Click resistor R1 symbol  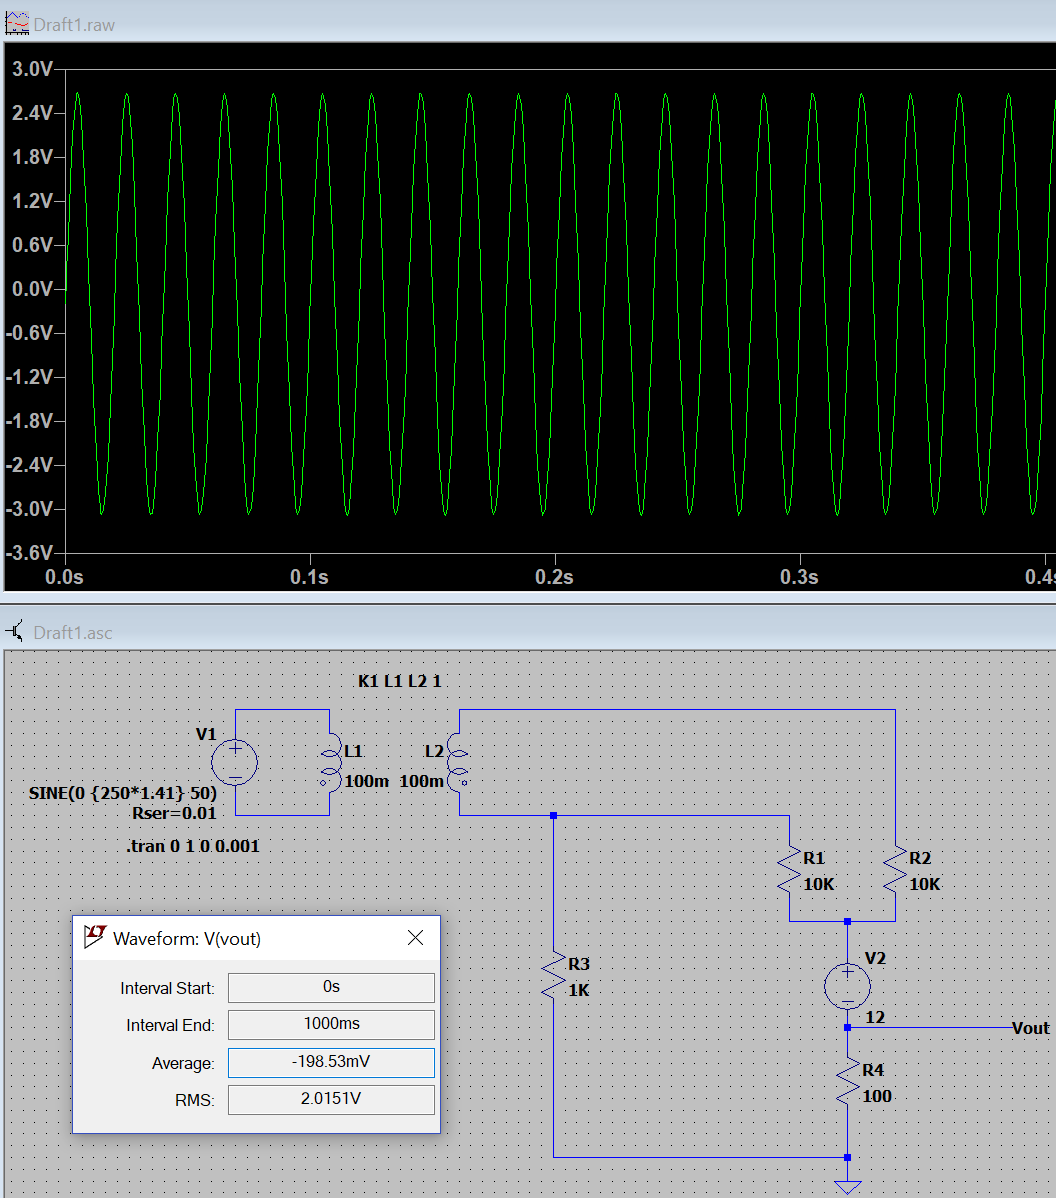click(789, 869)
